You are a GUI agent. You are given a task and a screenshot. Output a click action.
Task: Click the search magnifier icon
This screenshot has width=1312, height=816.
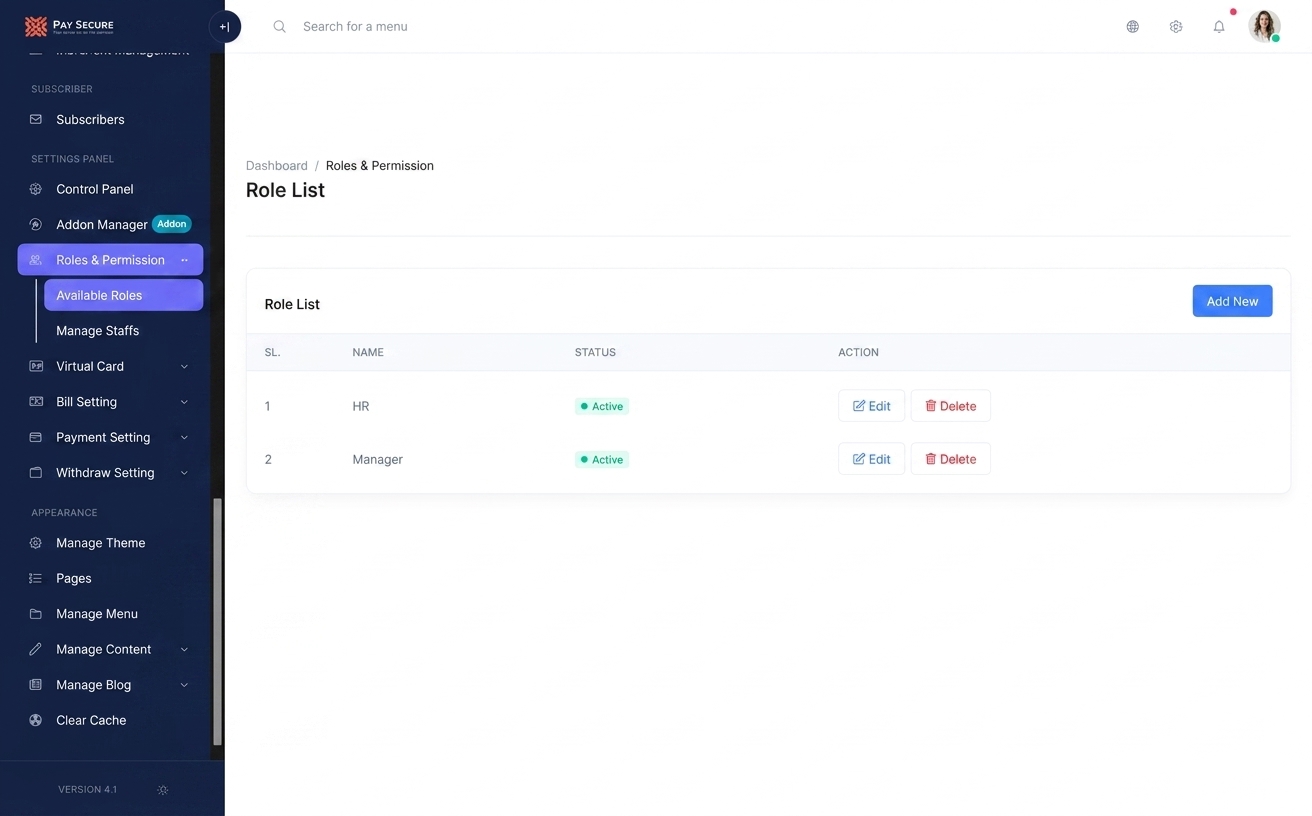(280, 27)
